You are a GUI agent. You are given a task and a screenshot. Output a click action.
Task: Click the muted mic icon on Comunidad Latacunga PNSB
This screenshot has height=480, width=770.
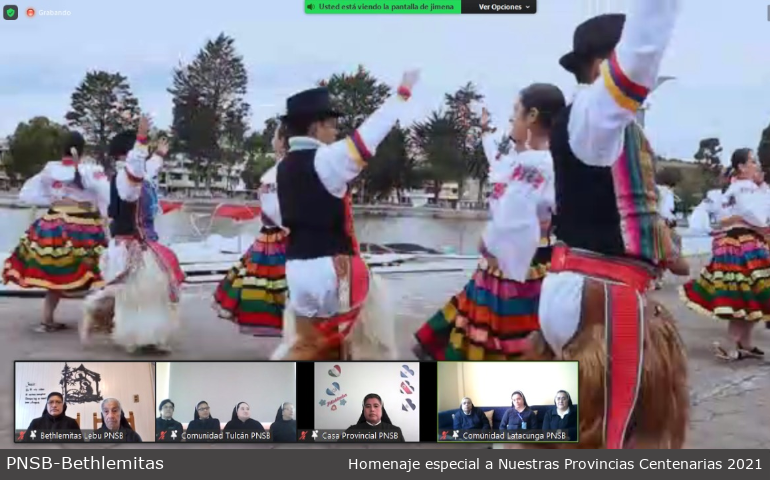(x=444, y=436)
